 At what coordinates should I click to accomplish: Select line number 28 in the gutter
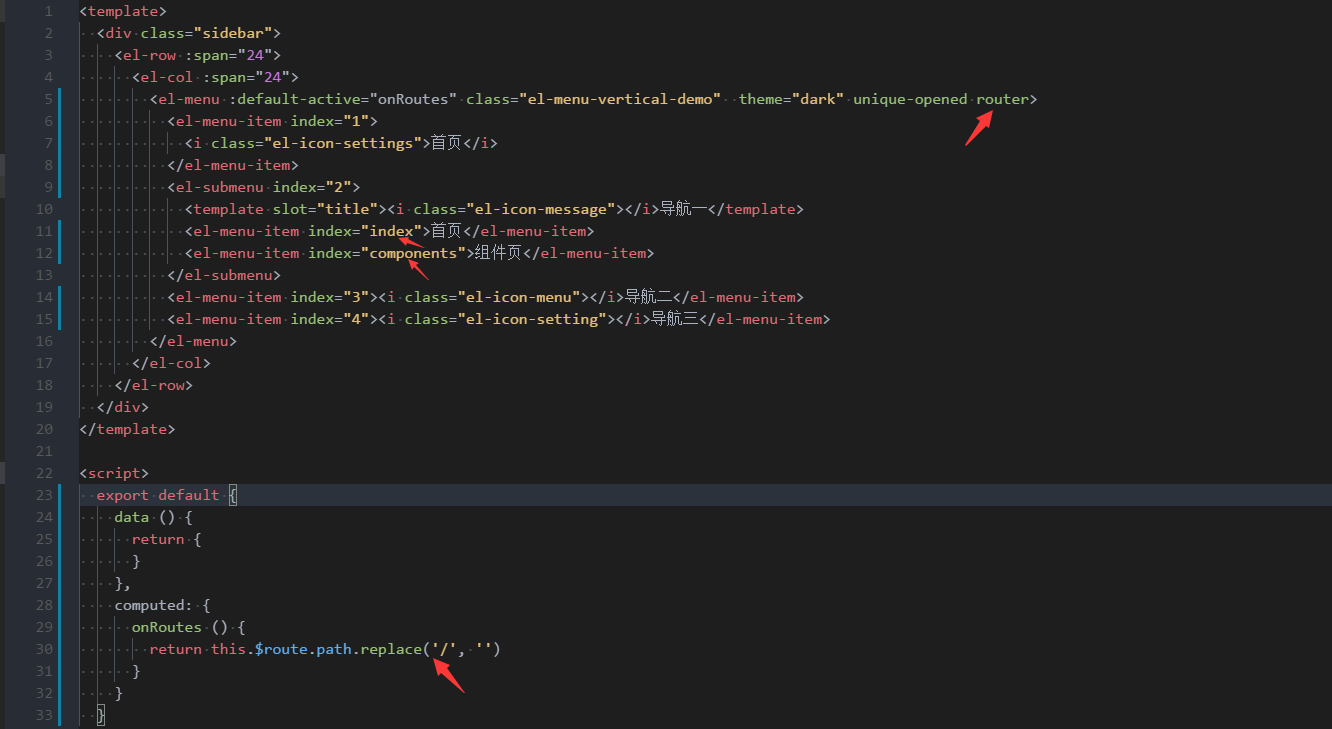[x=44, y=605]
